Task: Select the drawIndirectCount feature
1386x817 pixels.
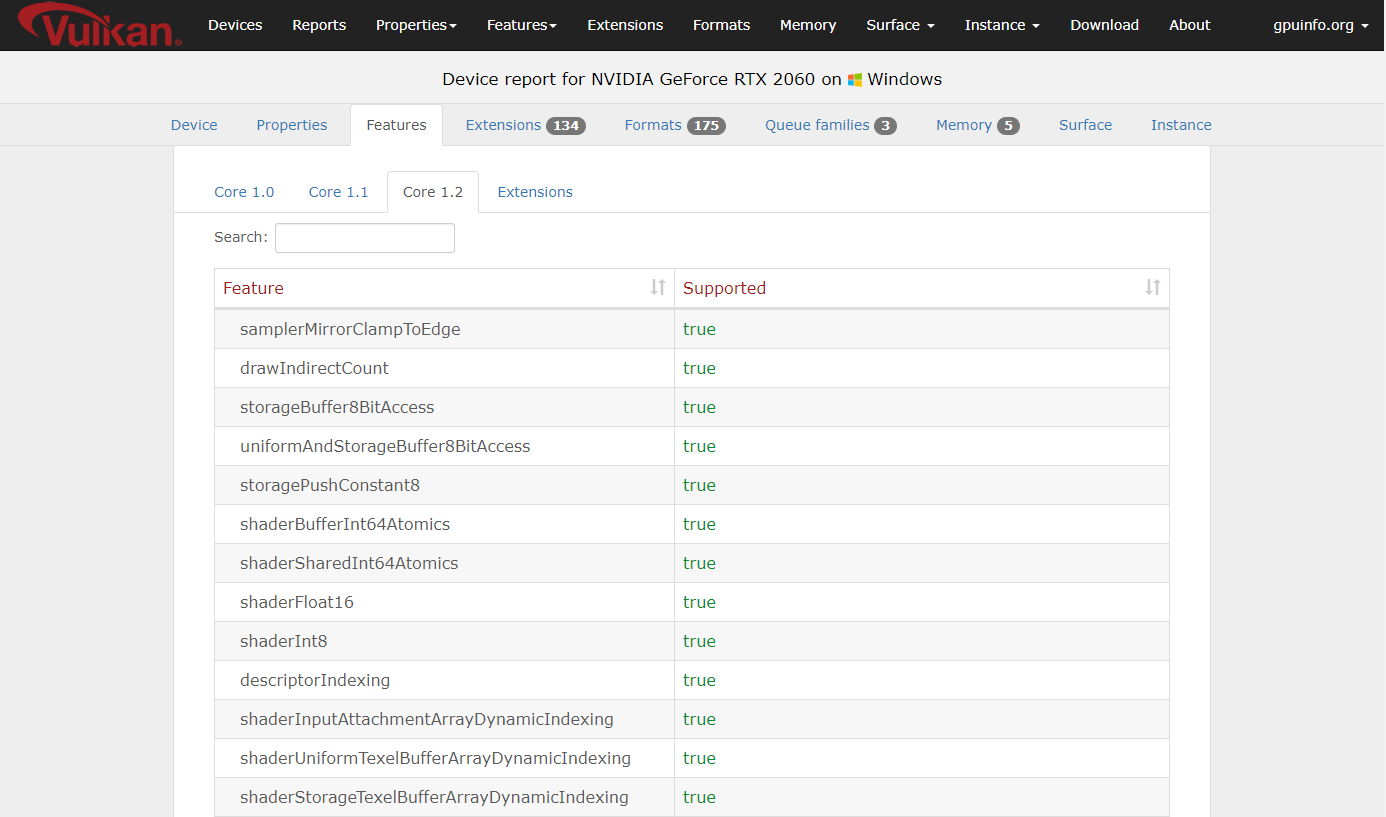Action: 314,368
